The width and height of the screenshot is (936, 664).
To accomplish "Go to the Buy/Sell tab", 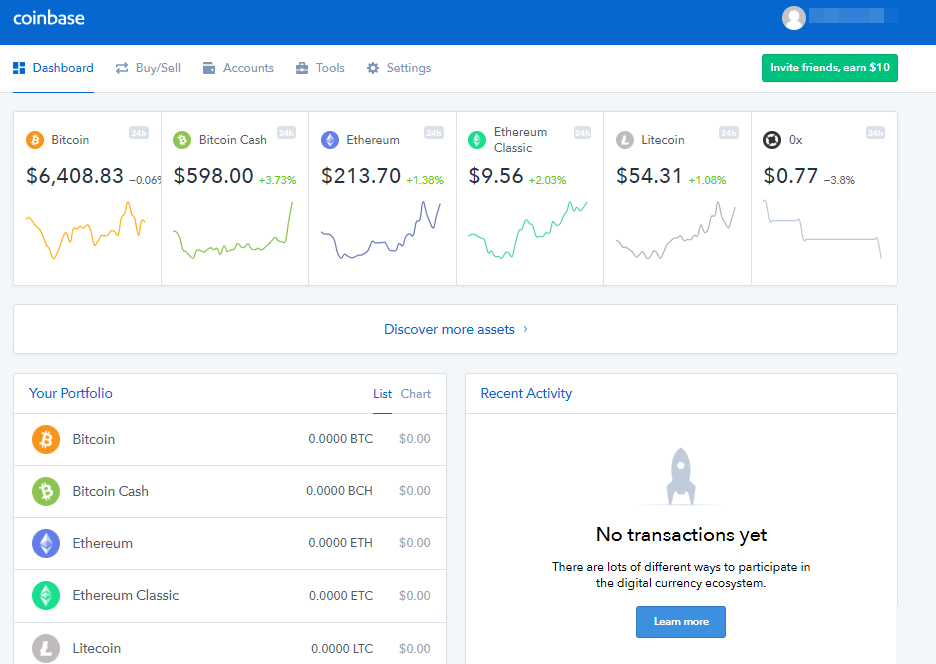I will point(148,68).
